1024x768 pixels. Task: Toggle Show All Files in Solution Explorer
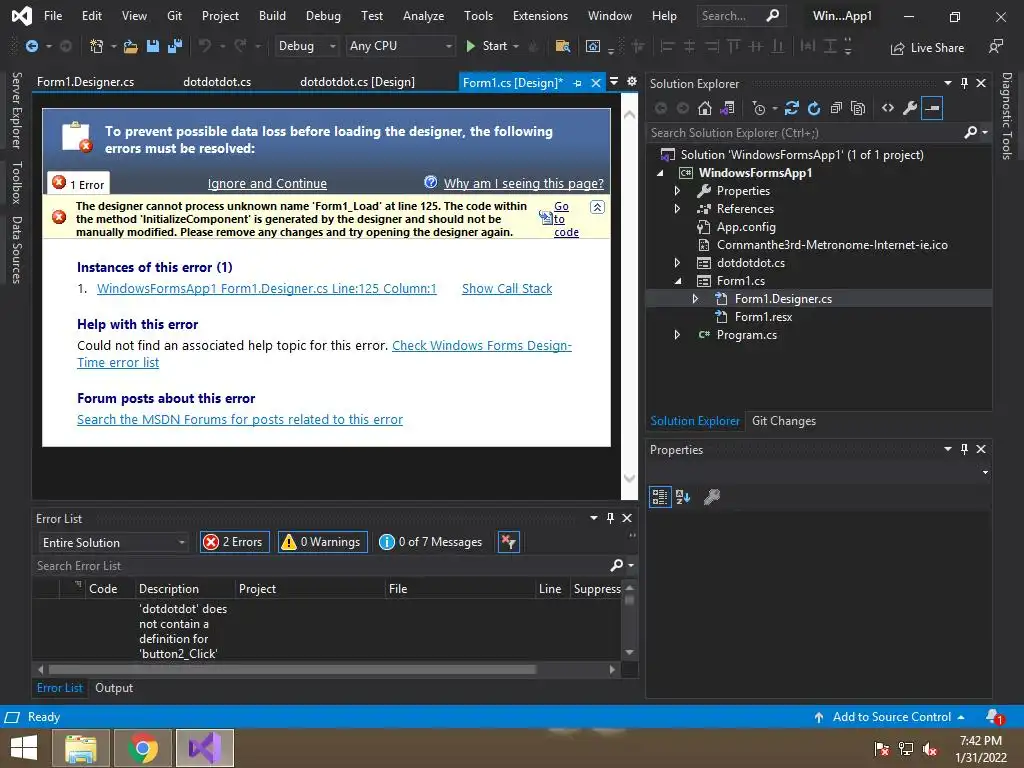[858, 108]
